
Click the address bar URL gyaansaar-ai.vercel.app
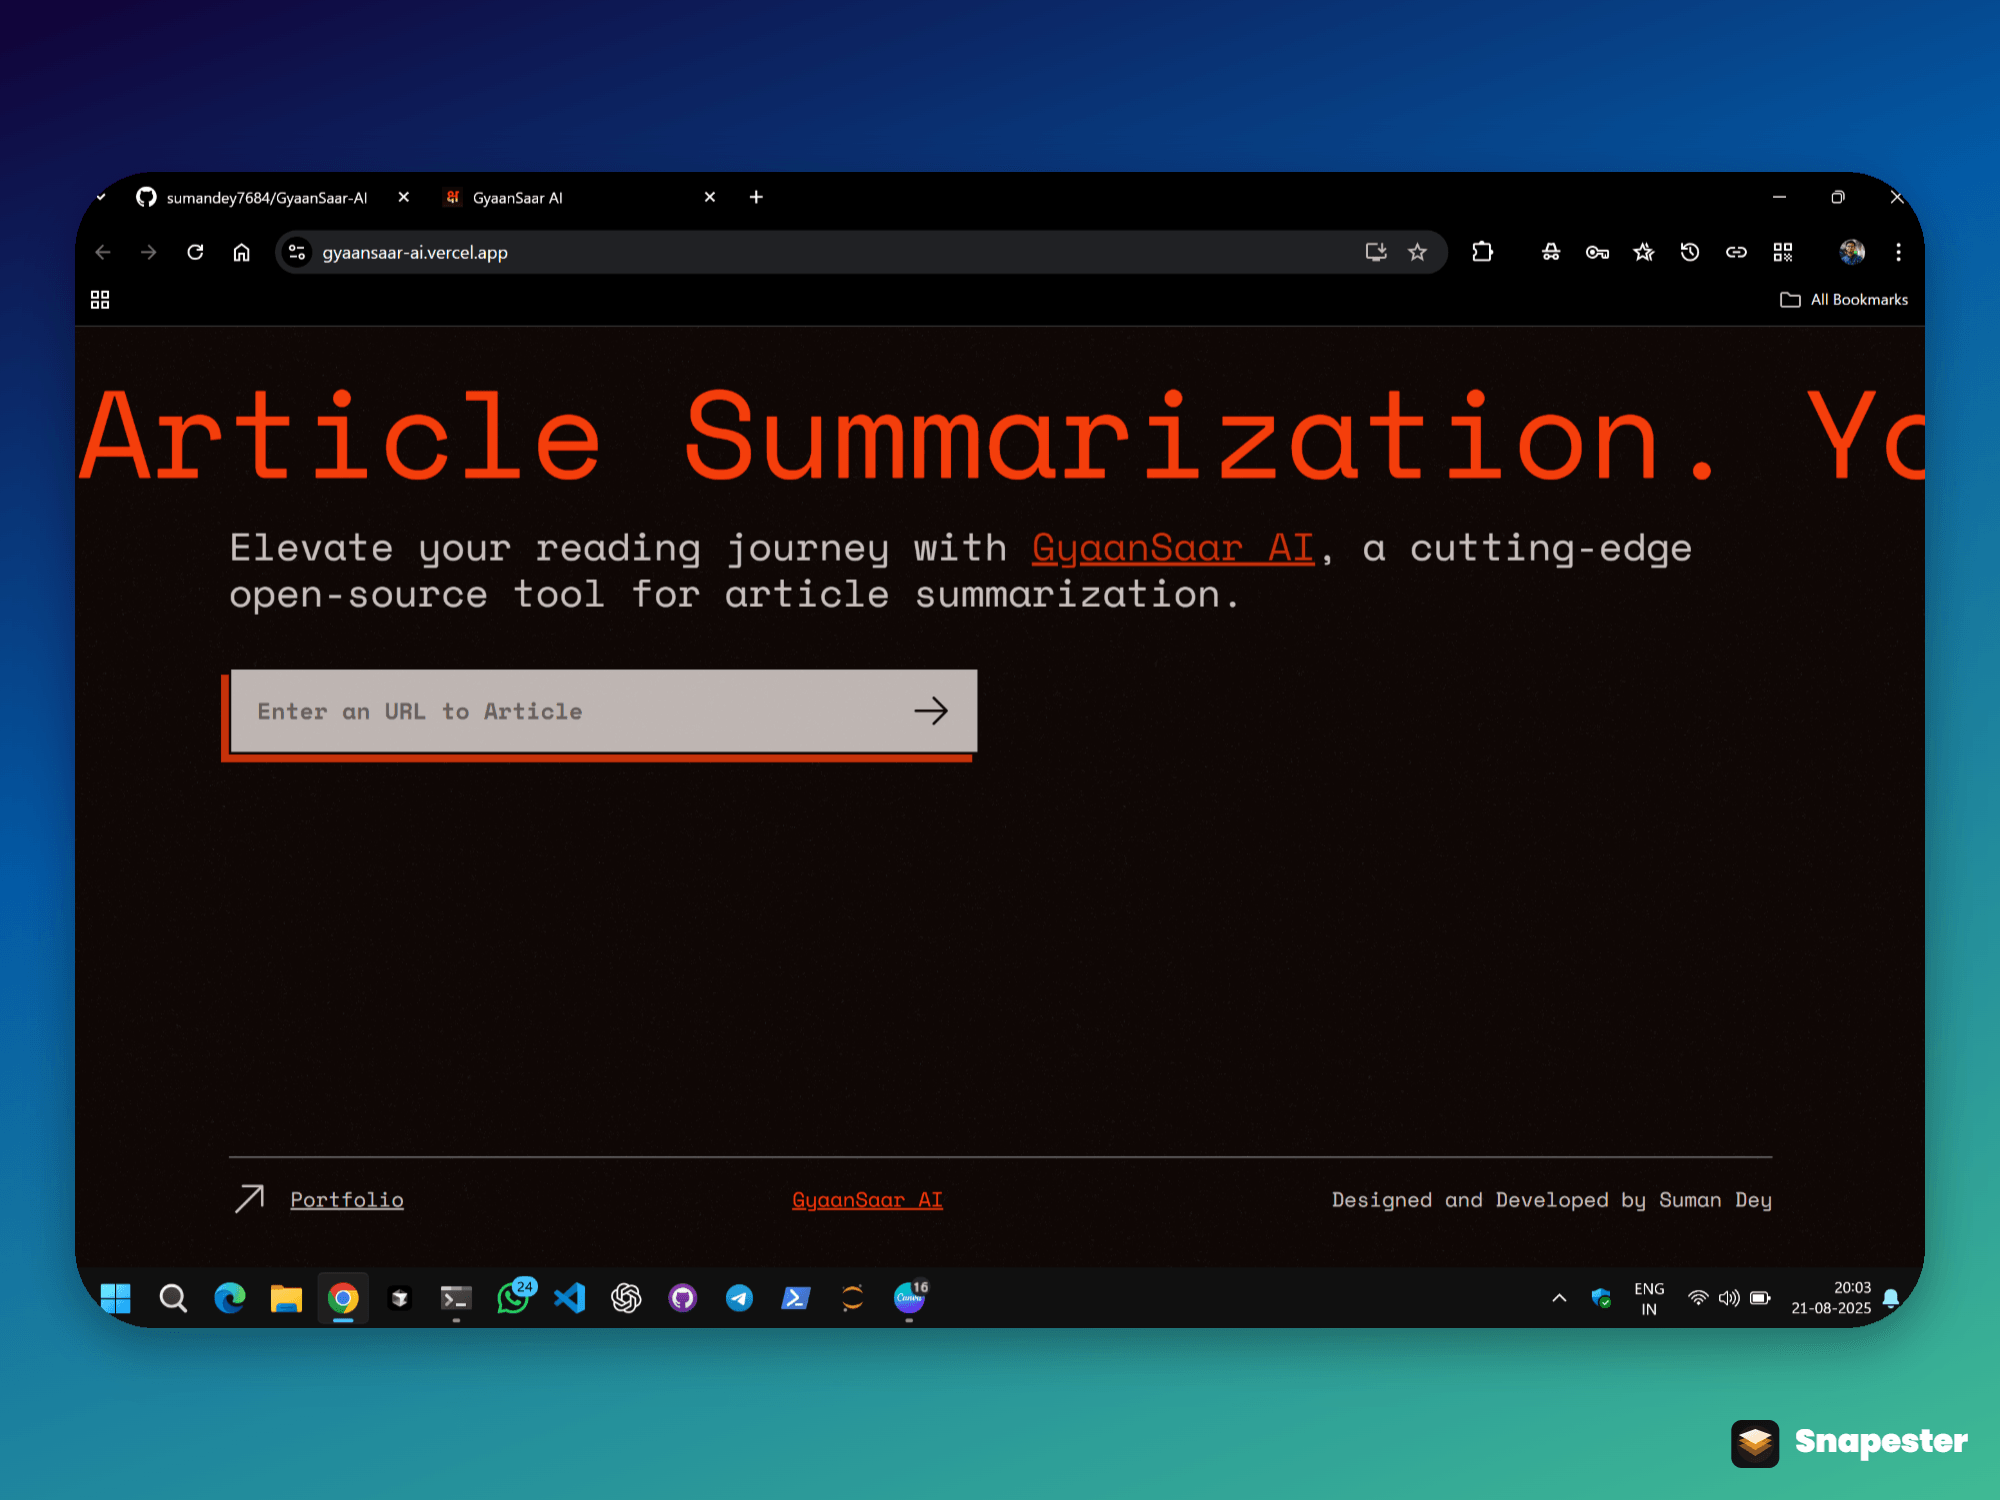coord(415,253)
